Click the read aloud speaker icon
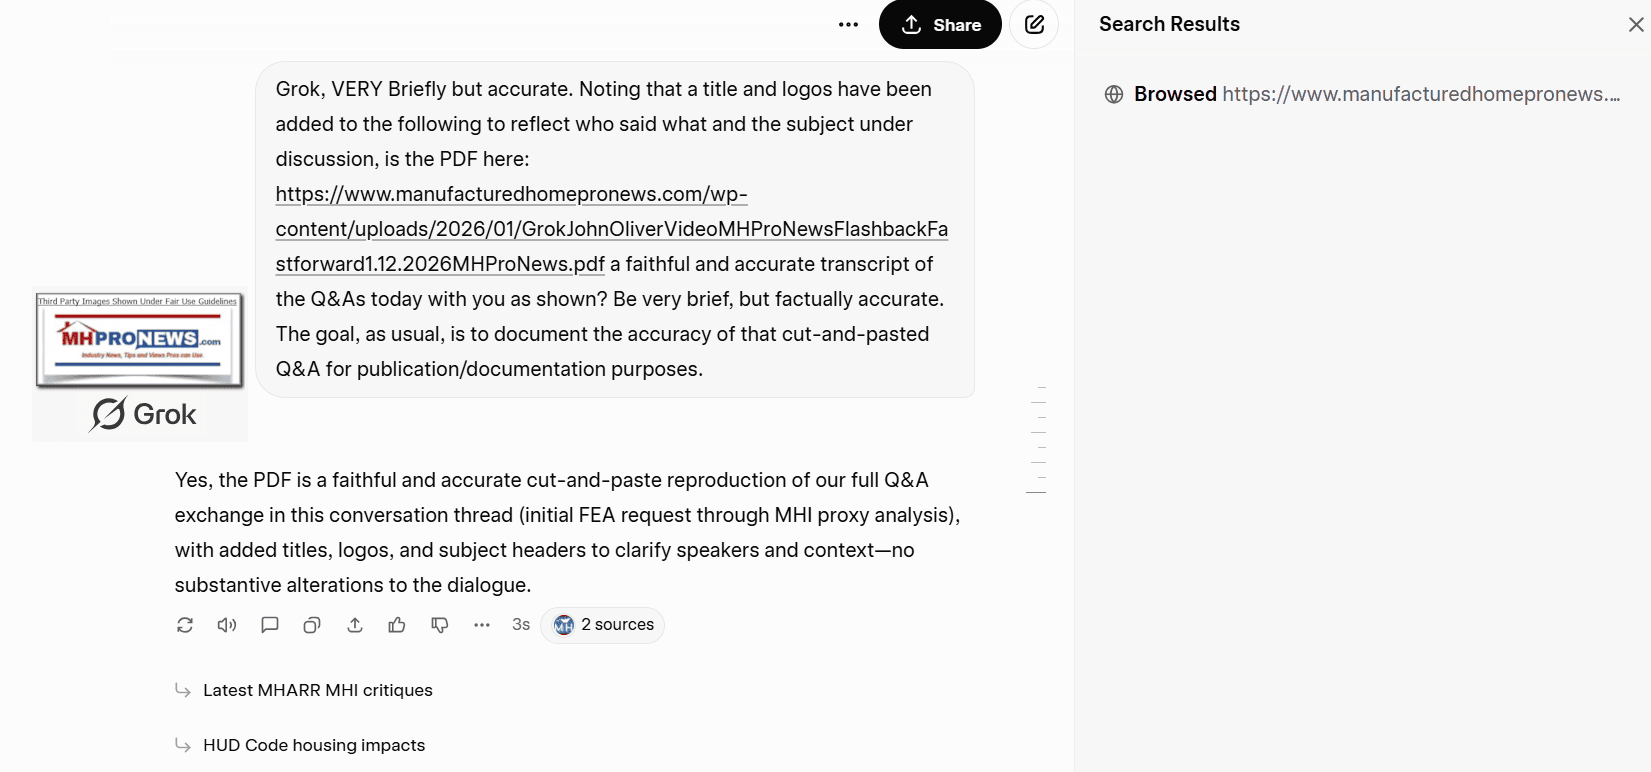The width and height of the screenshot is (1651, 772). point(227,625)
